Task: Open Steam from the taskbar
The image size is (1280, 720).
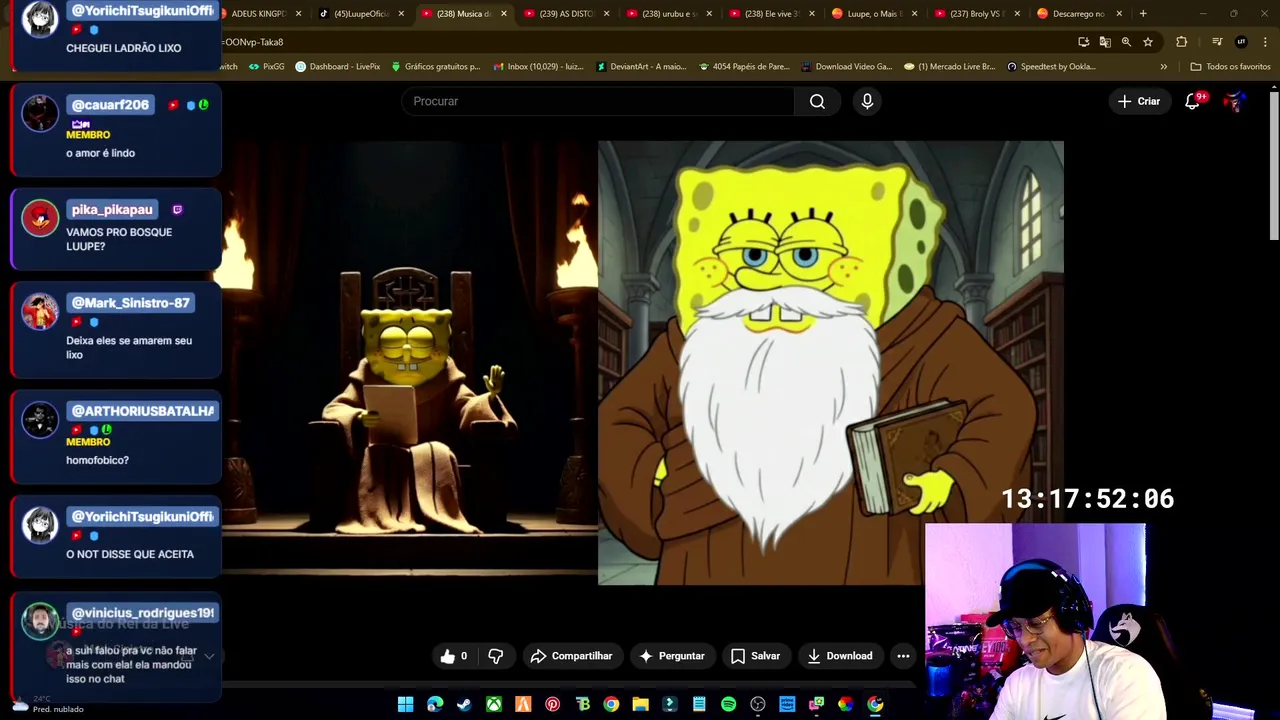Action: click(464, 704)
